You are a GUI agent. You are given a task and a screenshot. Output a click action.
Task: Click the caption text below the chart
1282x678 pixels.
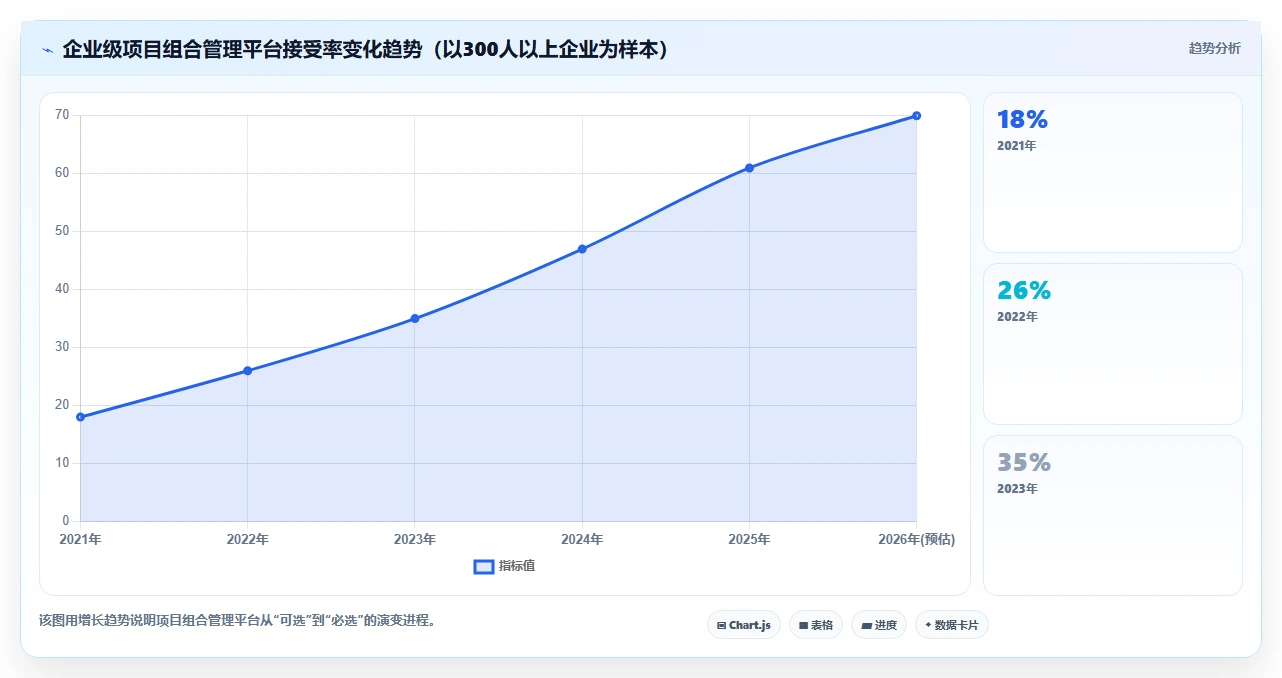click(237, 620)
